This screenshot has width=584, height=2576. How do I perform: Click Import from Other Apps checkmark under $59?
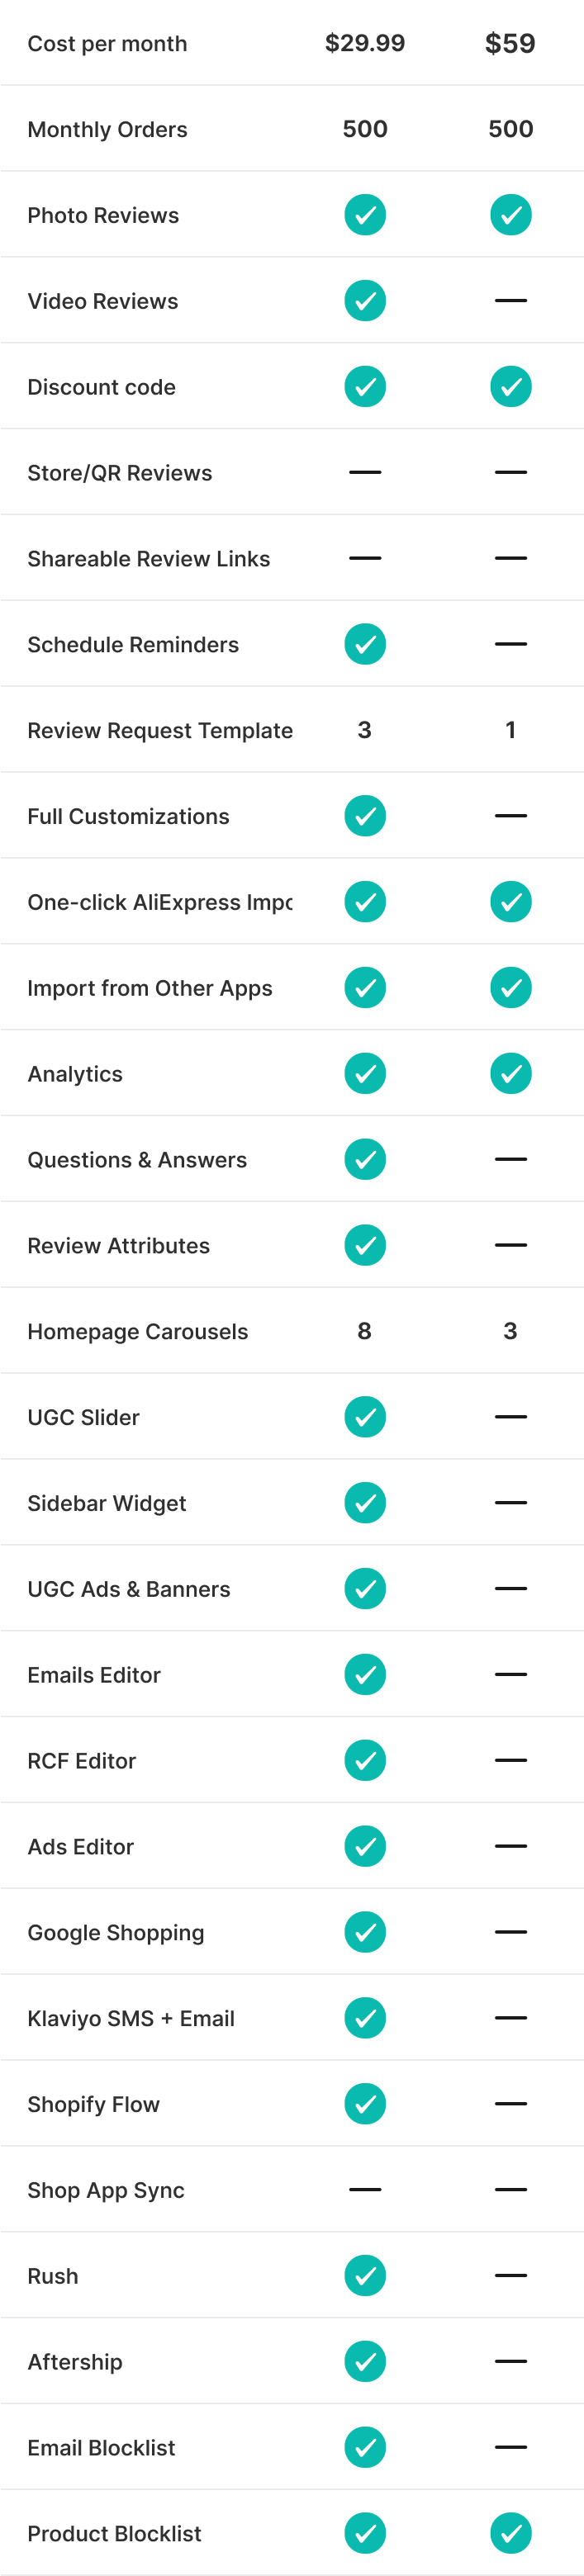(x=511, y=988)
